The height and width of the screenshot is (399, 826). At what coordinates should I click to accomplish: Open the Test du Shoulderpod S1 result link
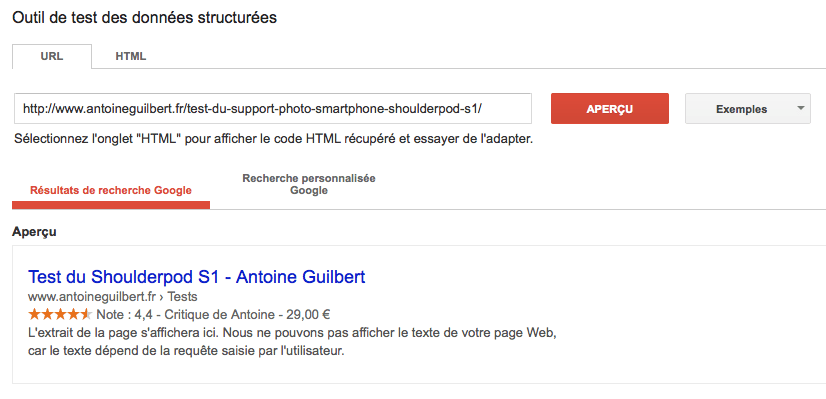click(196, 277)
